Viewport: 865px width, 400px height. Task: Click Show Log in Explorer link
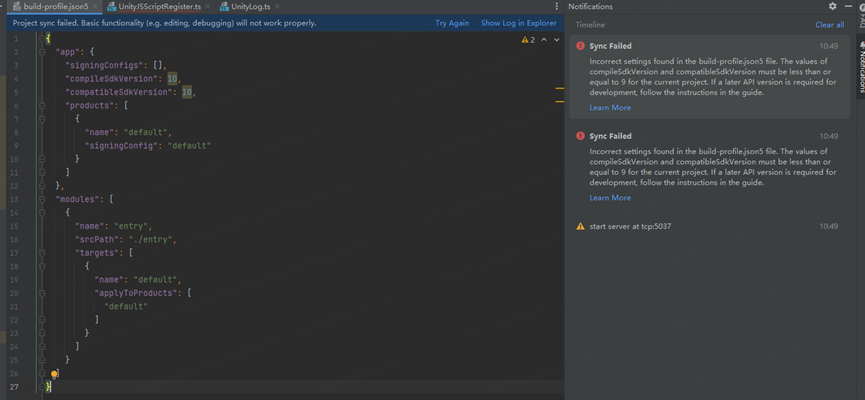pyautogui.click(x=518, y=23)
